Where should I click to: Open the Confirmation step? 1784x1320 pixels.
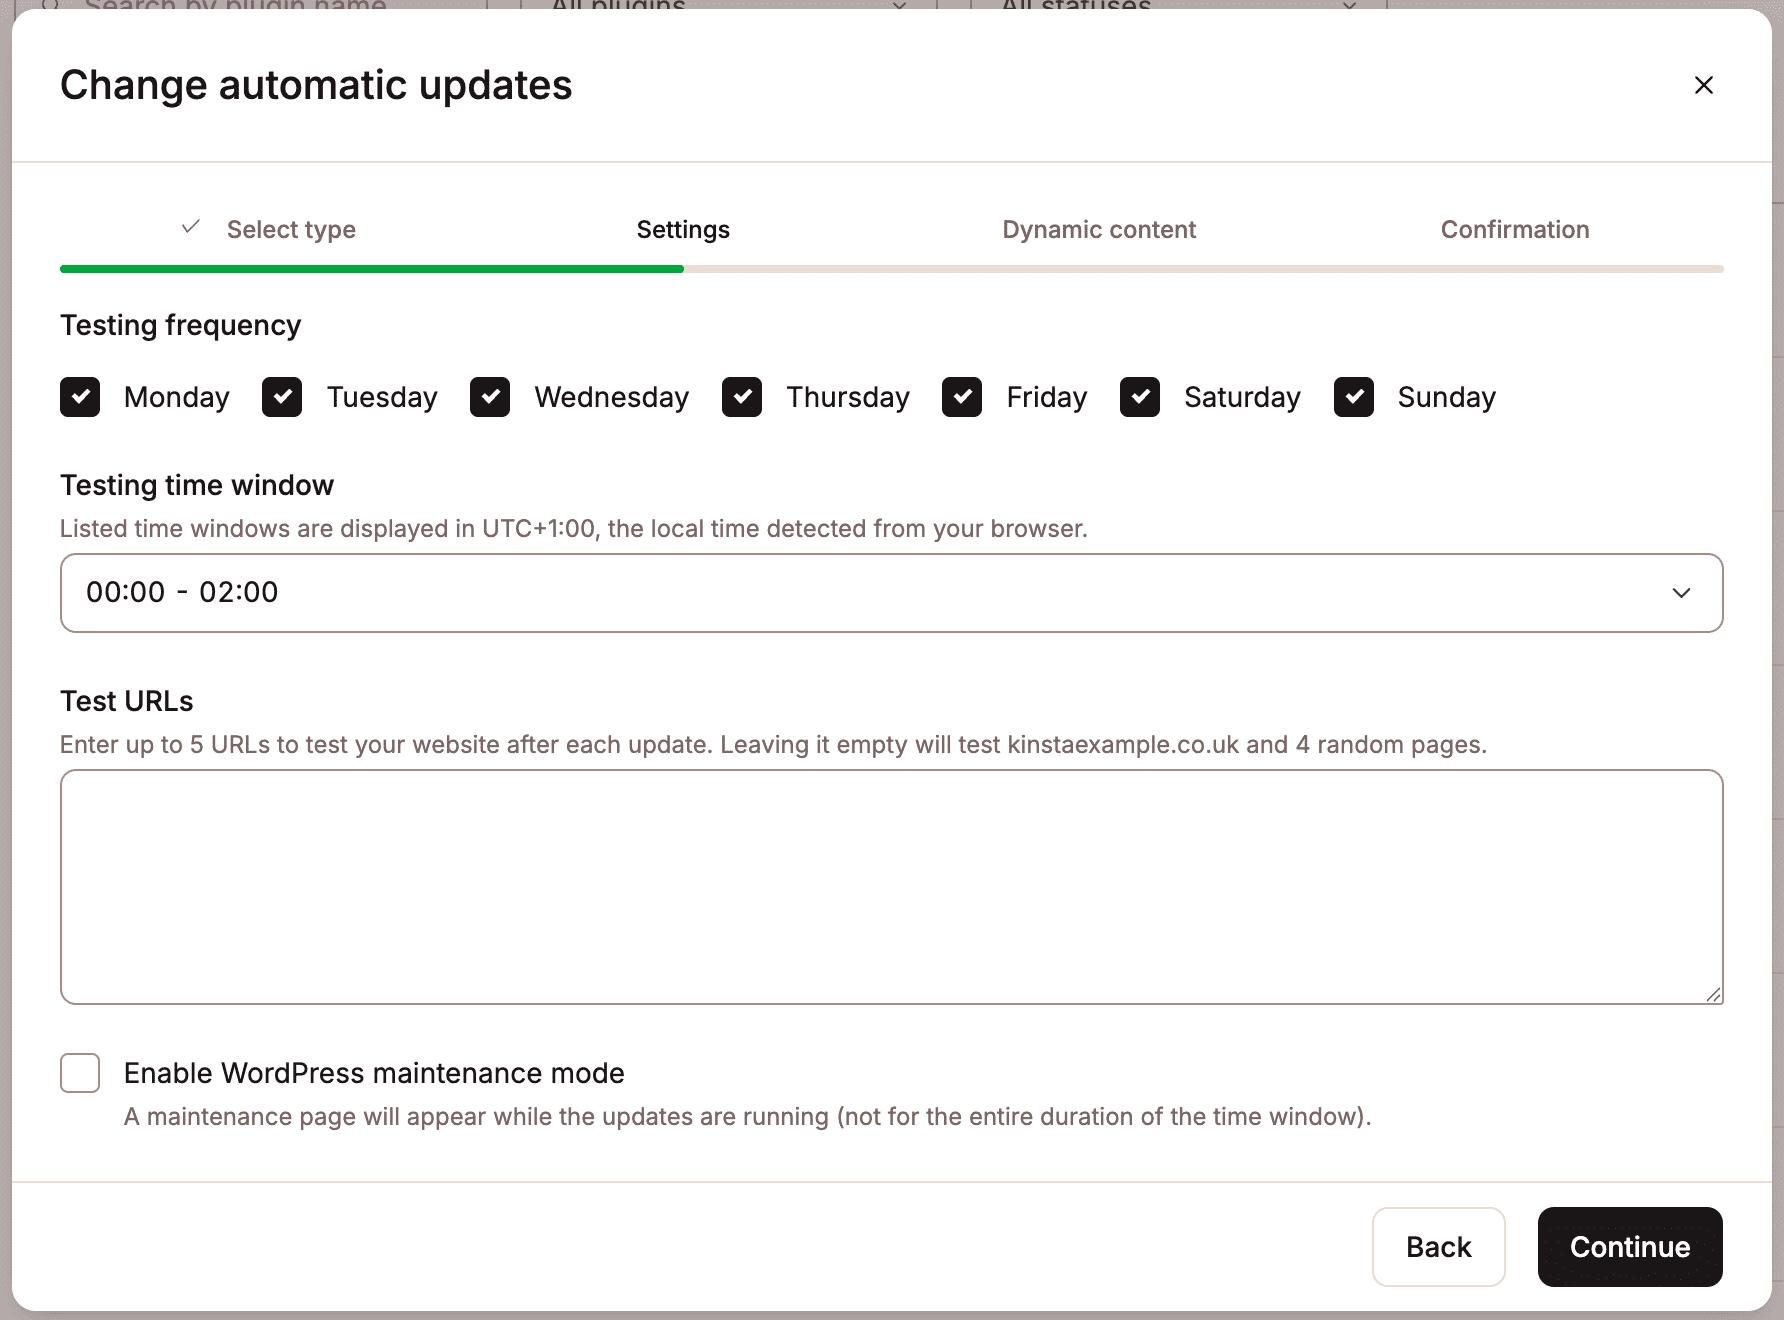pos(1514,229)
